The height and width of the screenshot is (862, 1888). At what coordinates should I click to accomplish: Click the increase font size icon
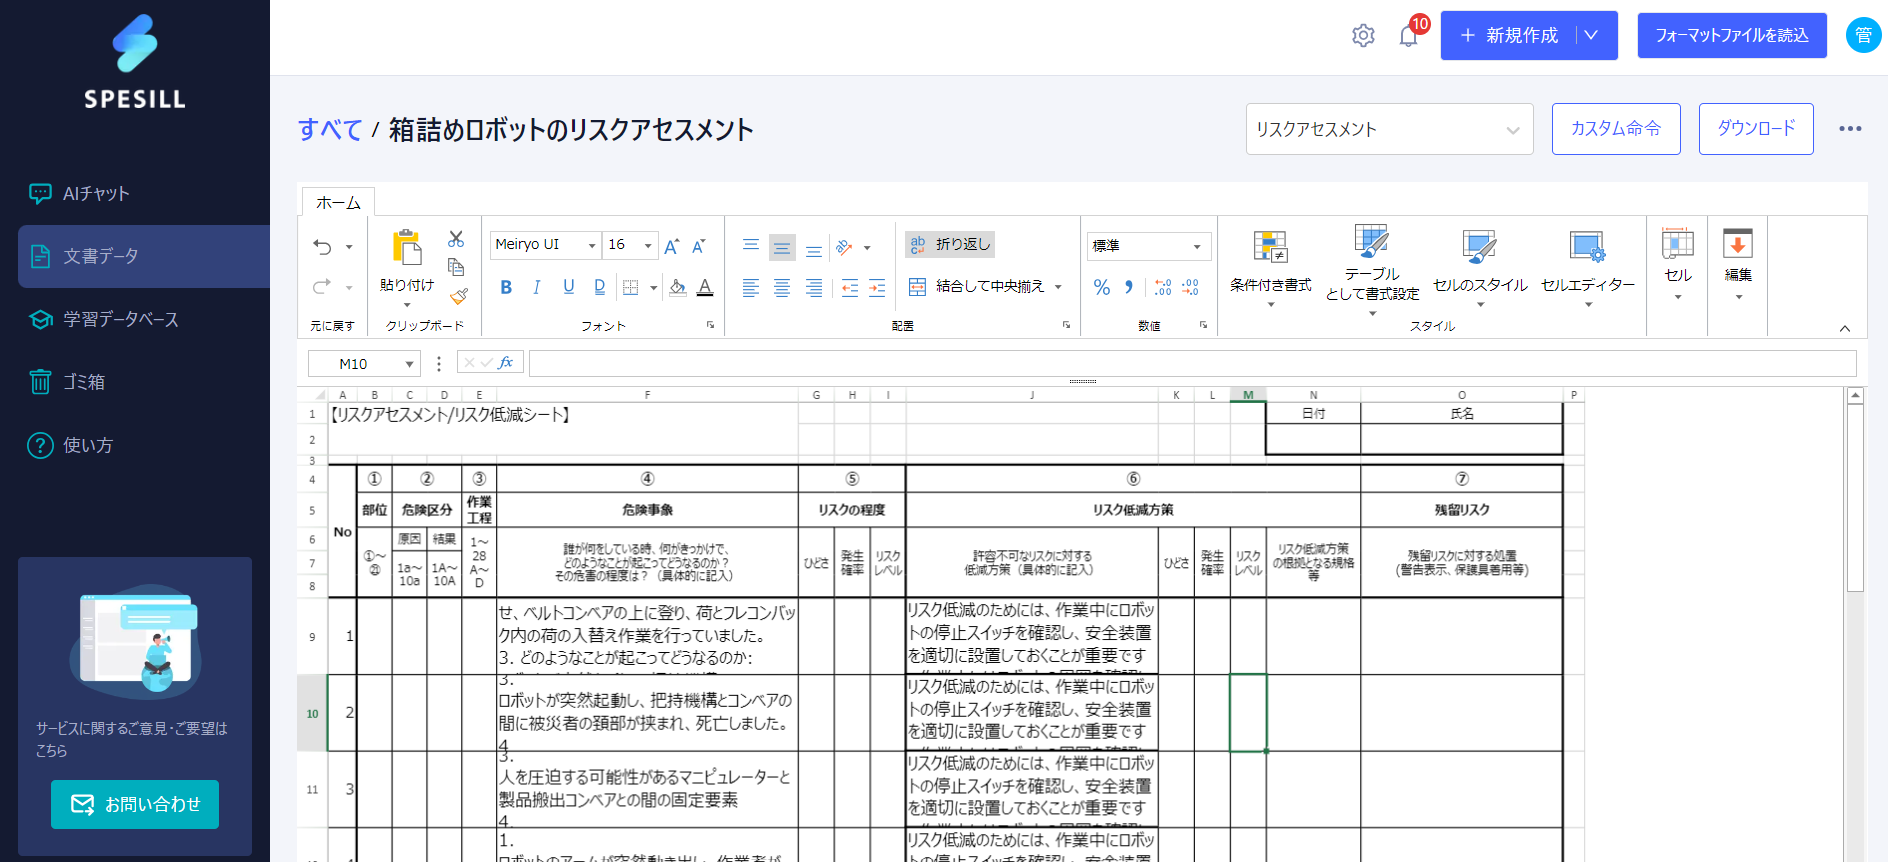[672, 246]
